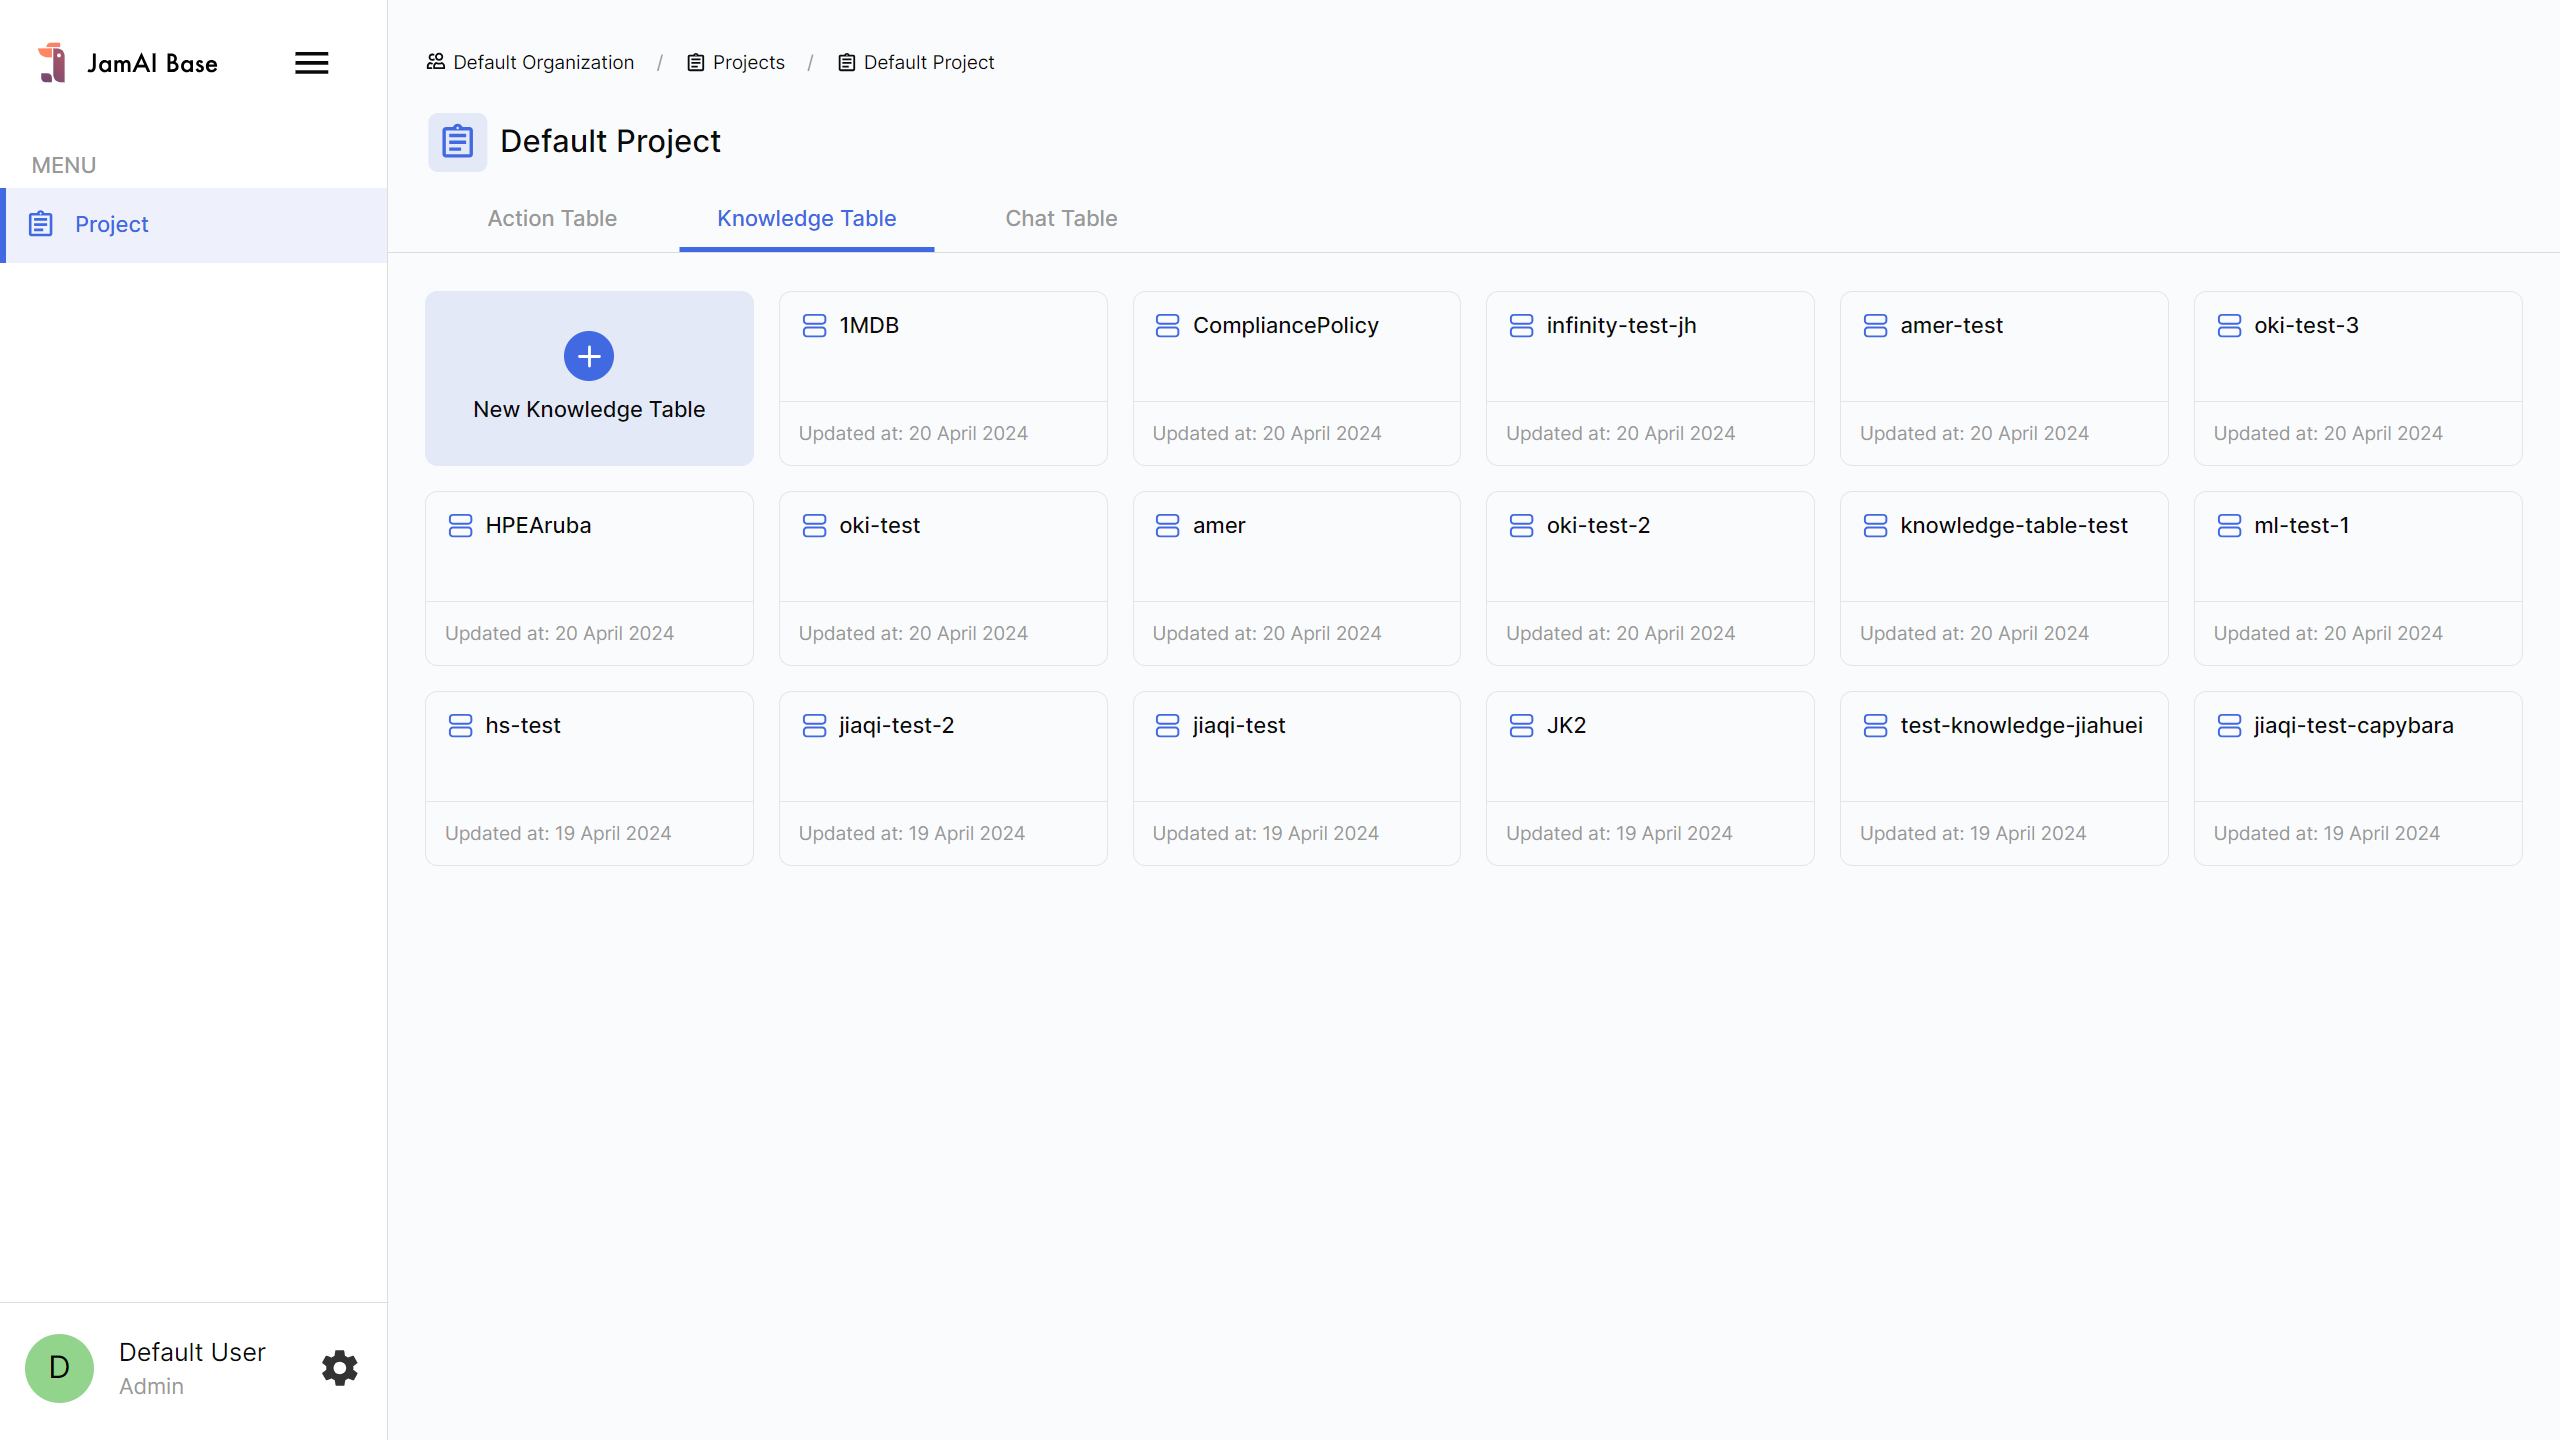Open the jiaqi-test-capybara table card
This screenshot has width=2560, height=1440.
(x=2357, y=778)
